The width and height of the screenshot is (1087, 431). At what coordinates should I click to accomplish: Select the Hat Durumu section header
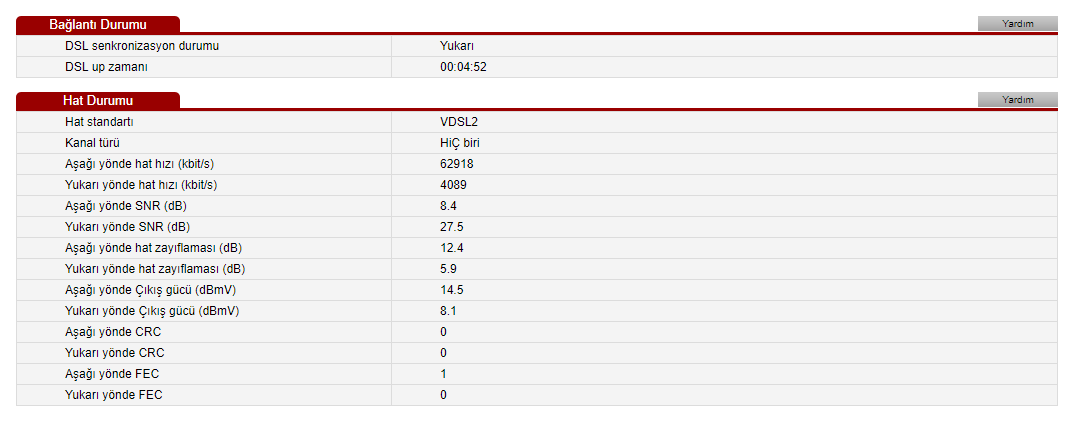(x=98, y=100)
